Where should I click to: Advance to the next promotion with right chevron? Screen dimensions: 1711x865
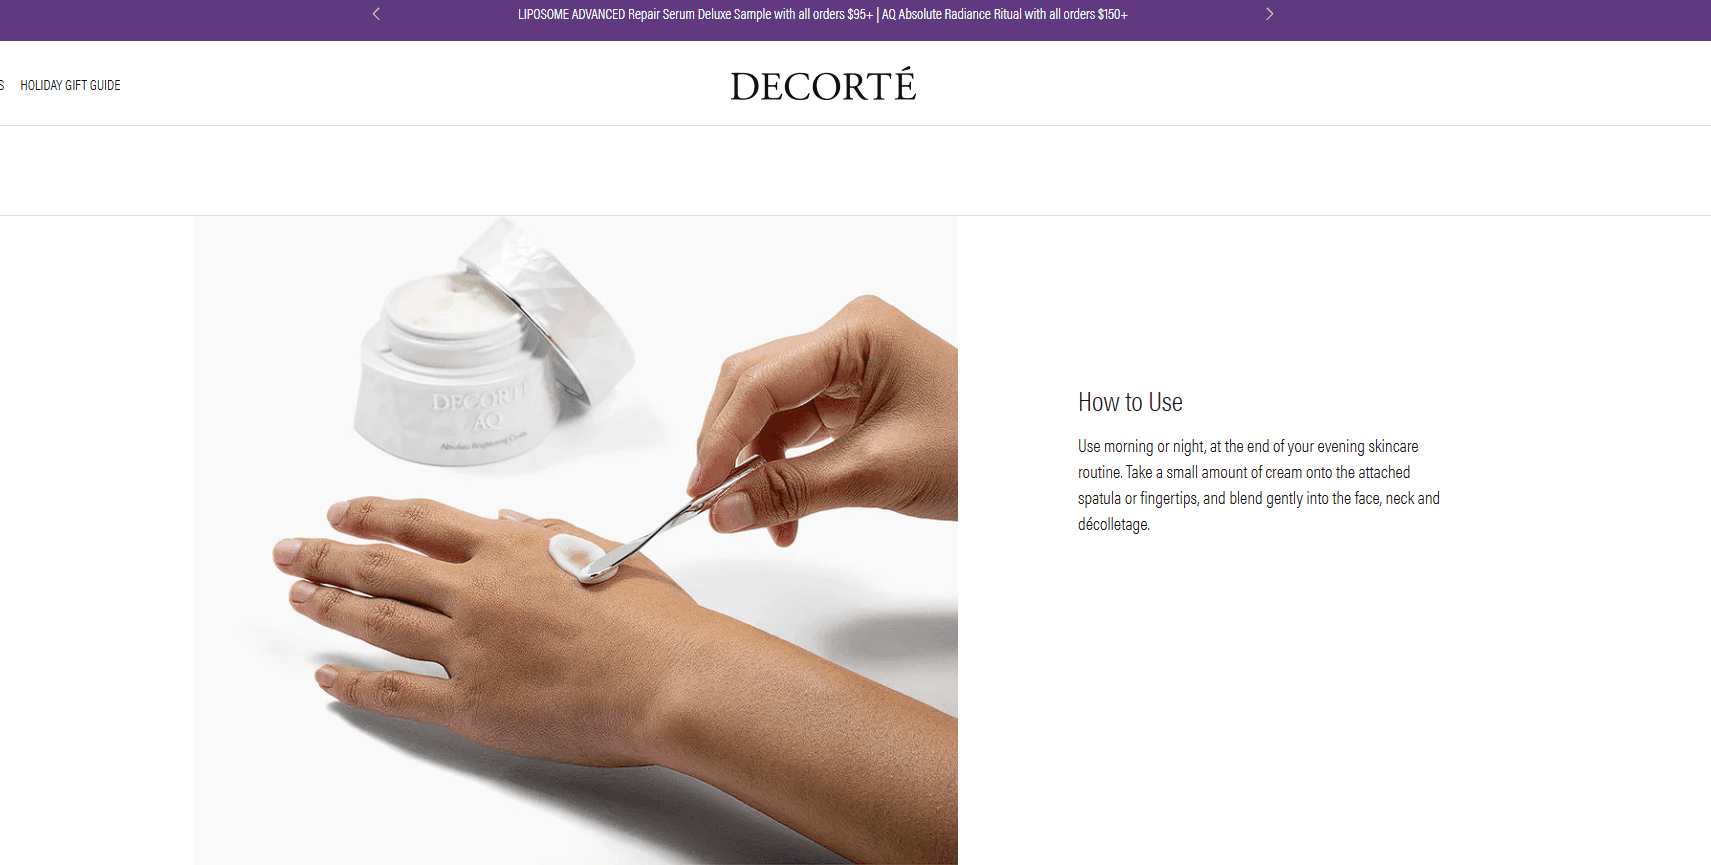click(1269, 14)
